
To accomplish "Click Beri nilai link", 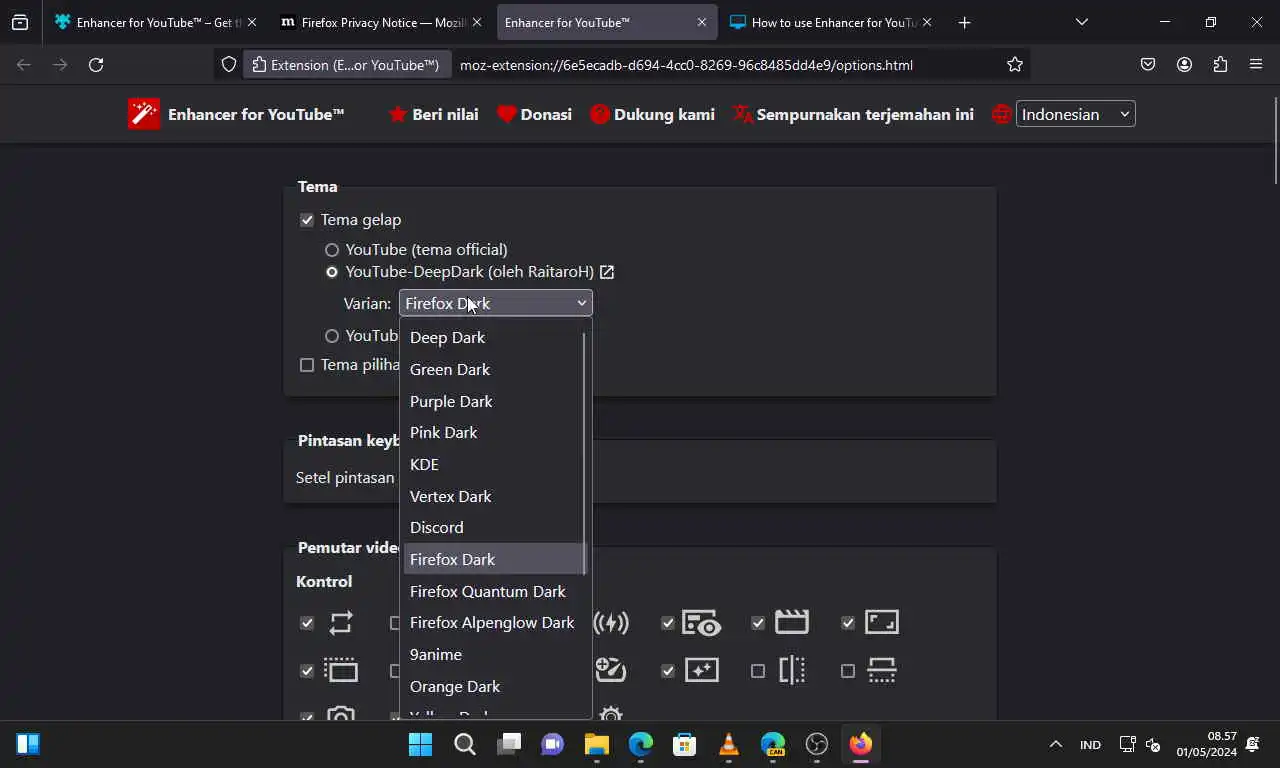I will point(433,114).
